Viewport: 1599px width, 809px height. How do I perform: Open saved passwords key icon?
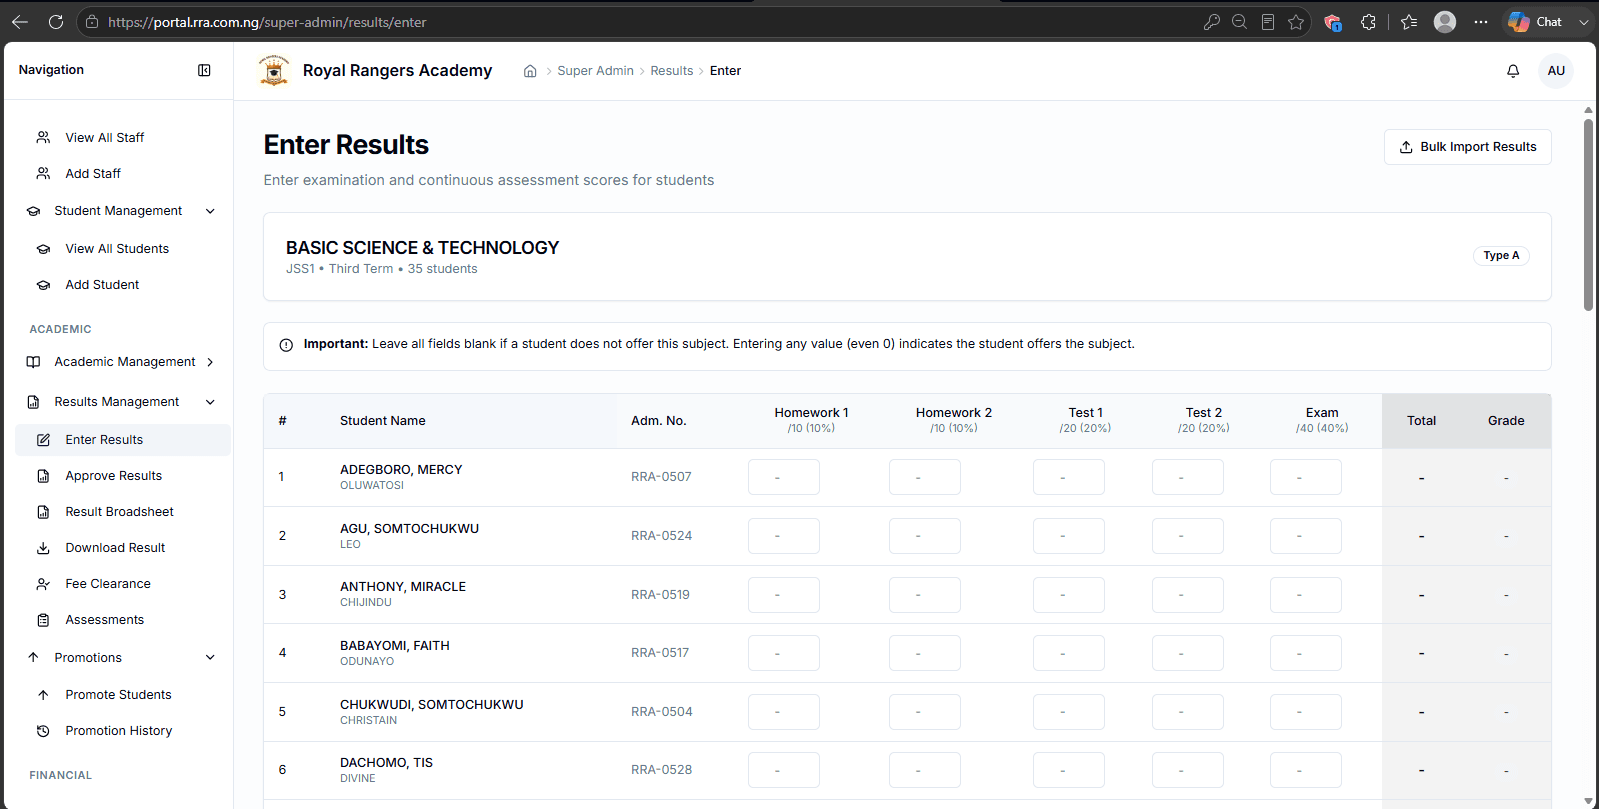pos(1212,22)
